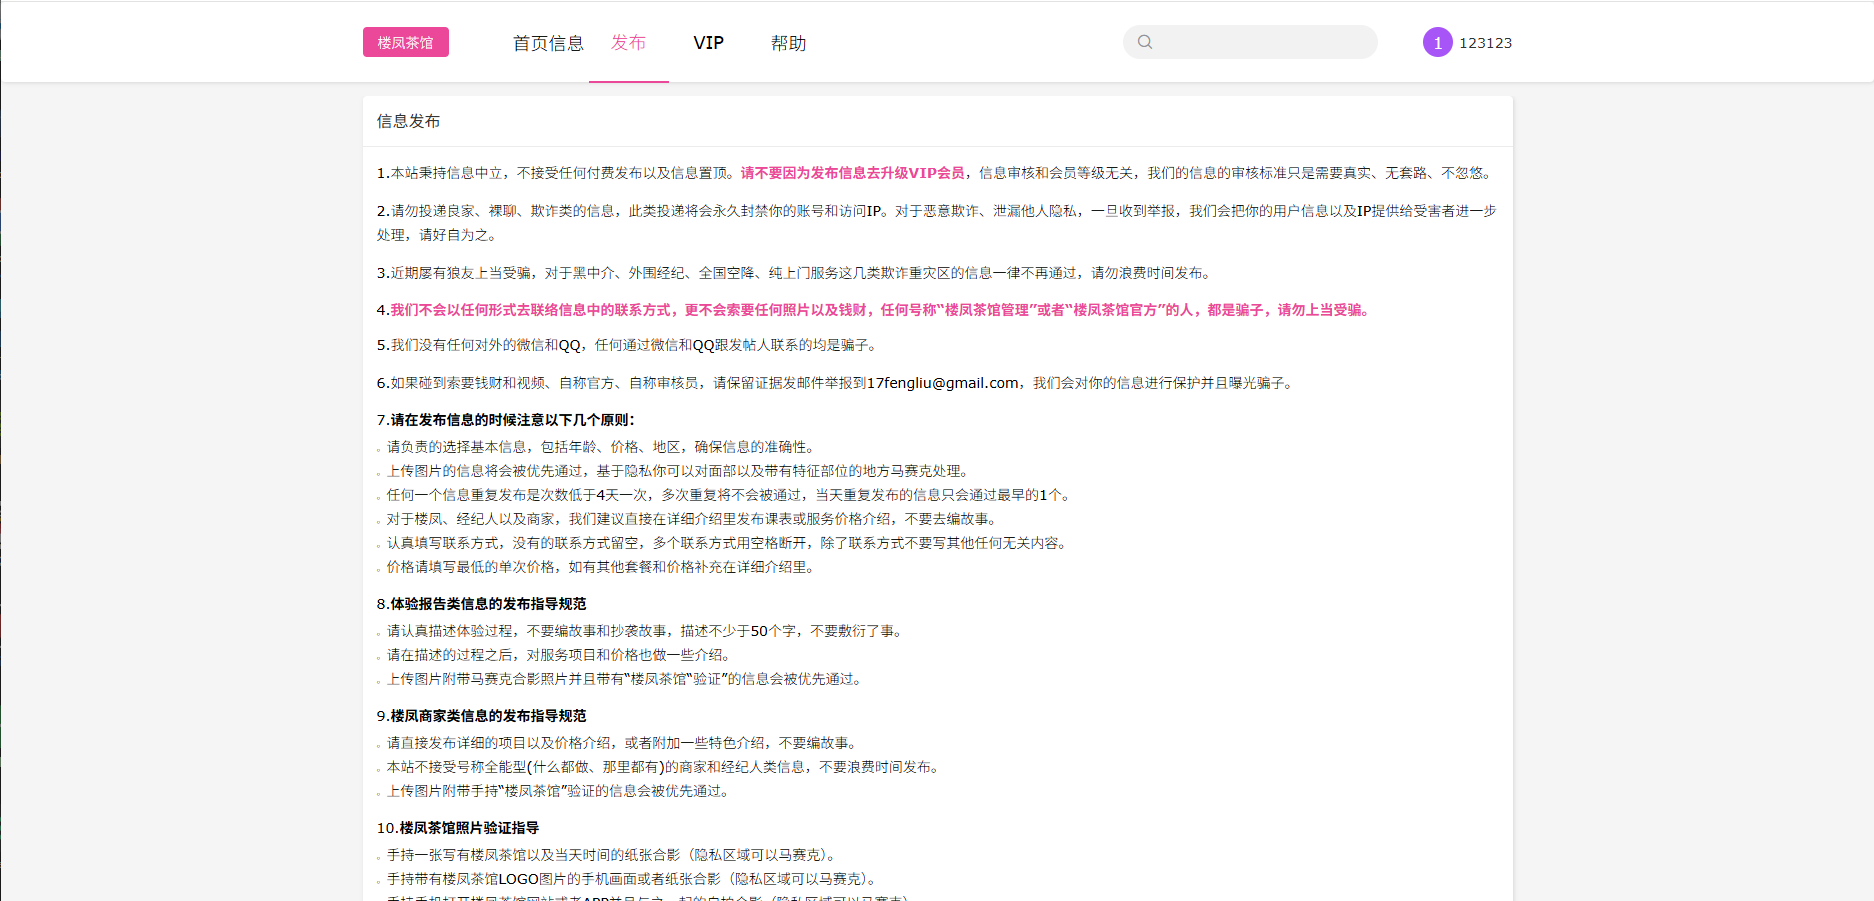Click the email address 17fengliu@gmail.com
This screenshot has width=1874, height=901.
click(938, 382)
